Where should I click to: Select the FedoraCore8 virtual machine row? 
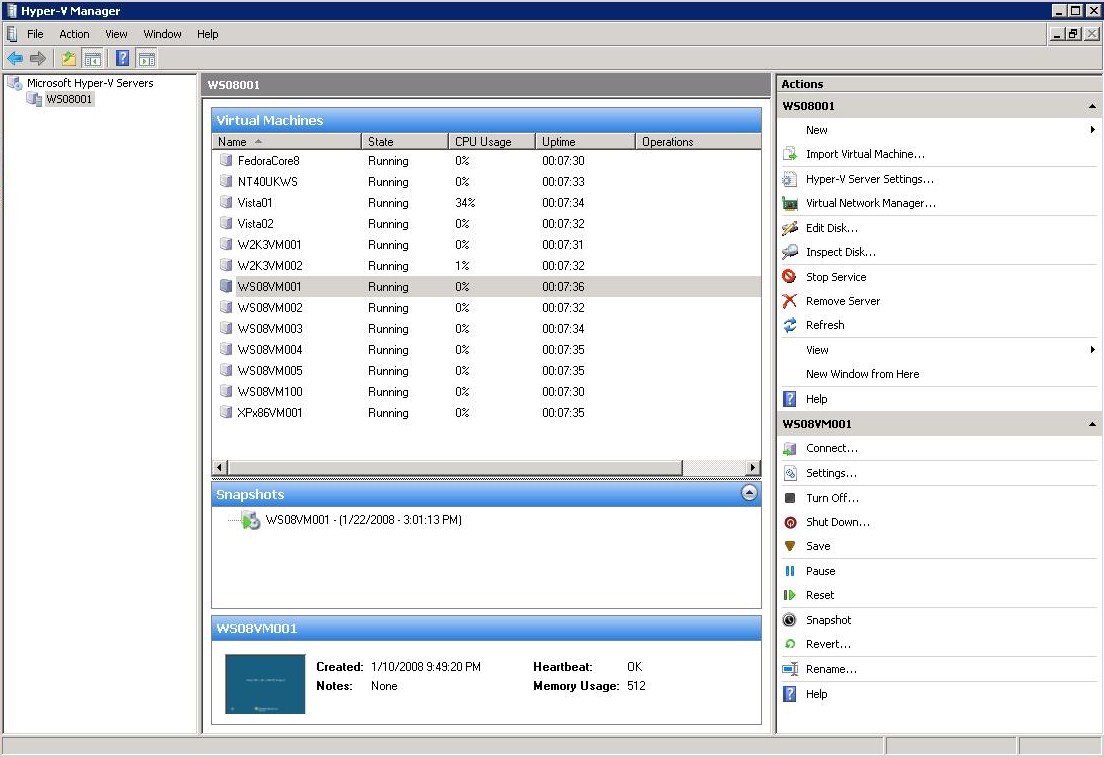[486, 161]
